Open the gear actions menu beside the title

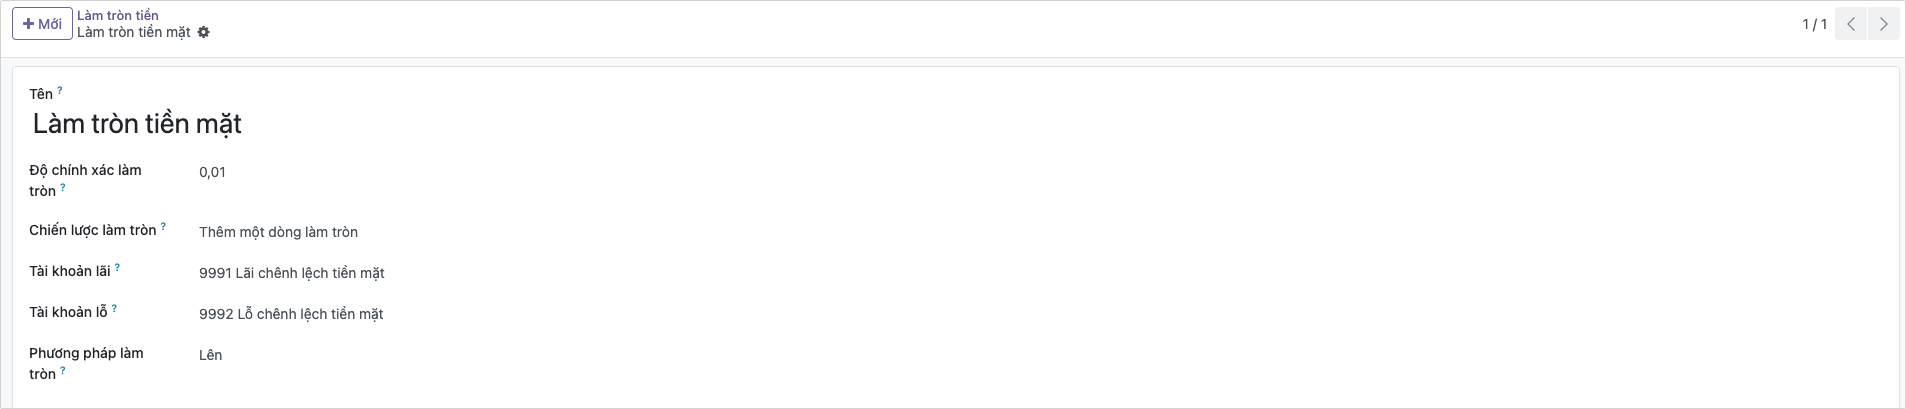(204, 32)
